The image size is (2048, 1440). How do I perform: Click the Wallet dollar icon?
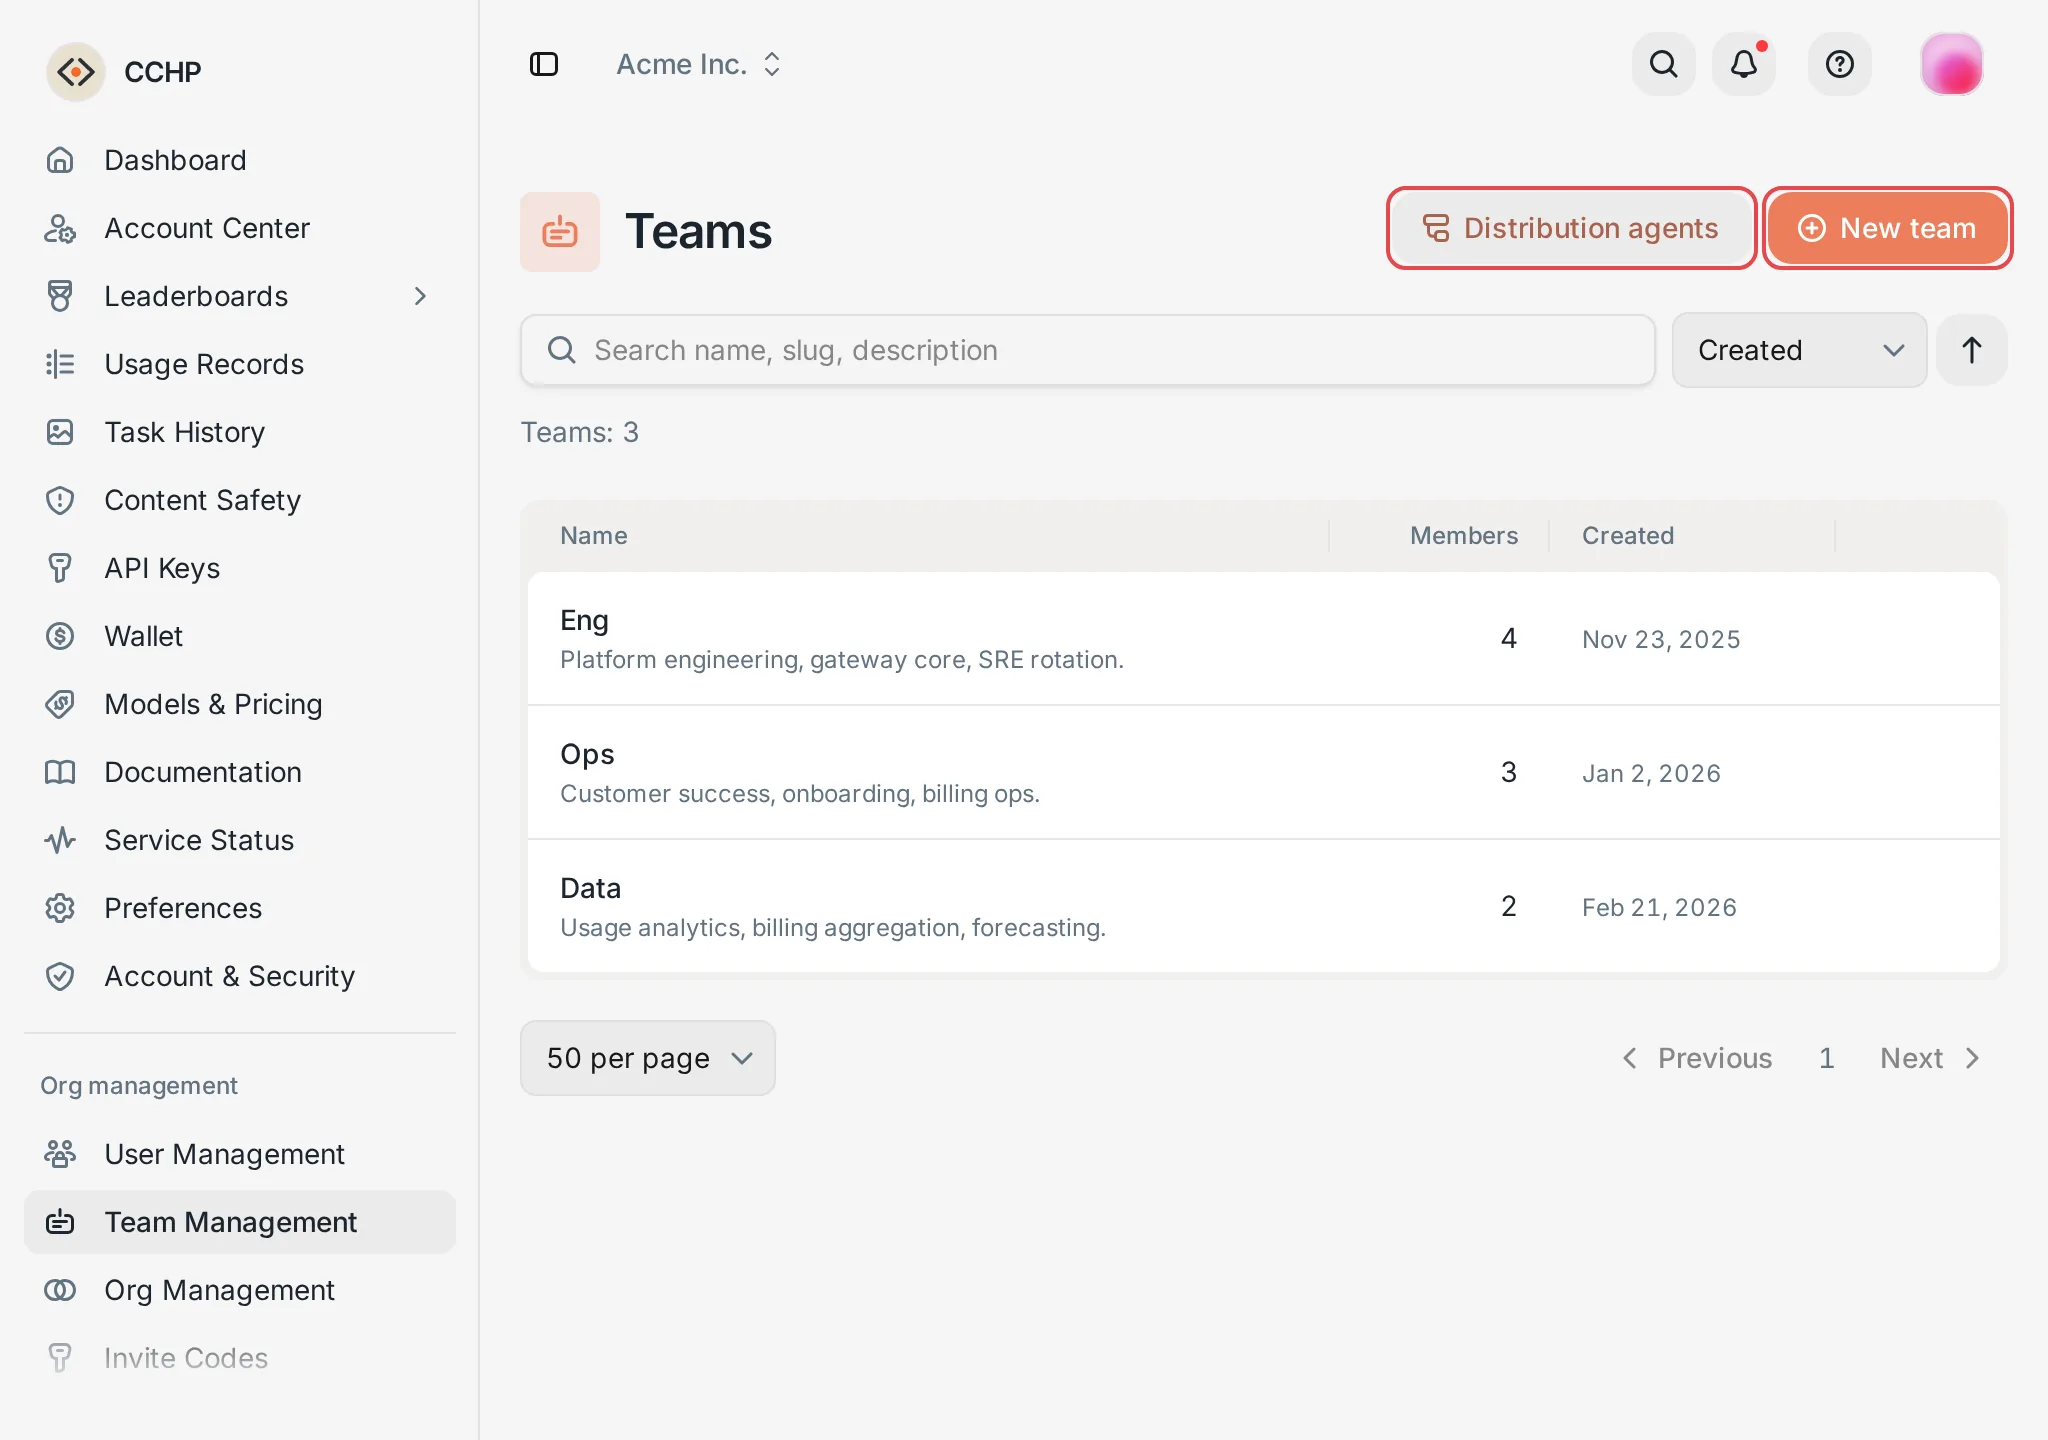pos(60,636)
